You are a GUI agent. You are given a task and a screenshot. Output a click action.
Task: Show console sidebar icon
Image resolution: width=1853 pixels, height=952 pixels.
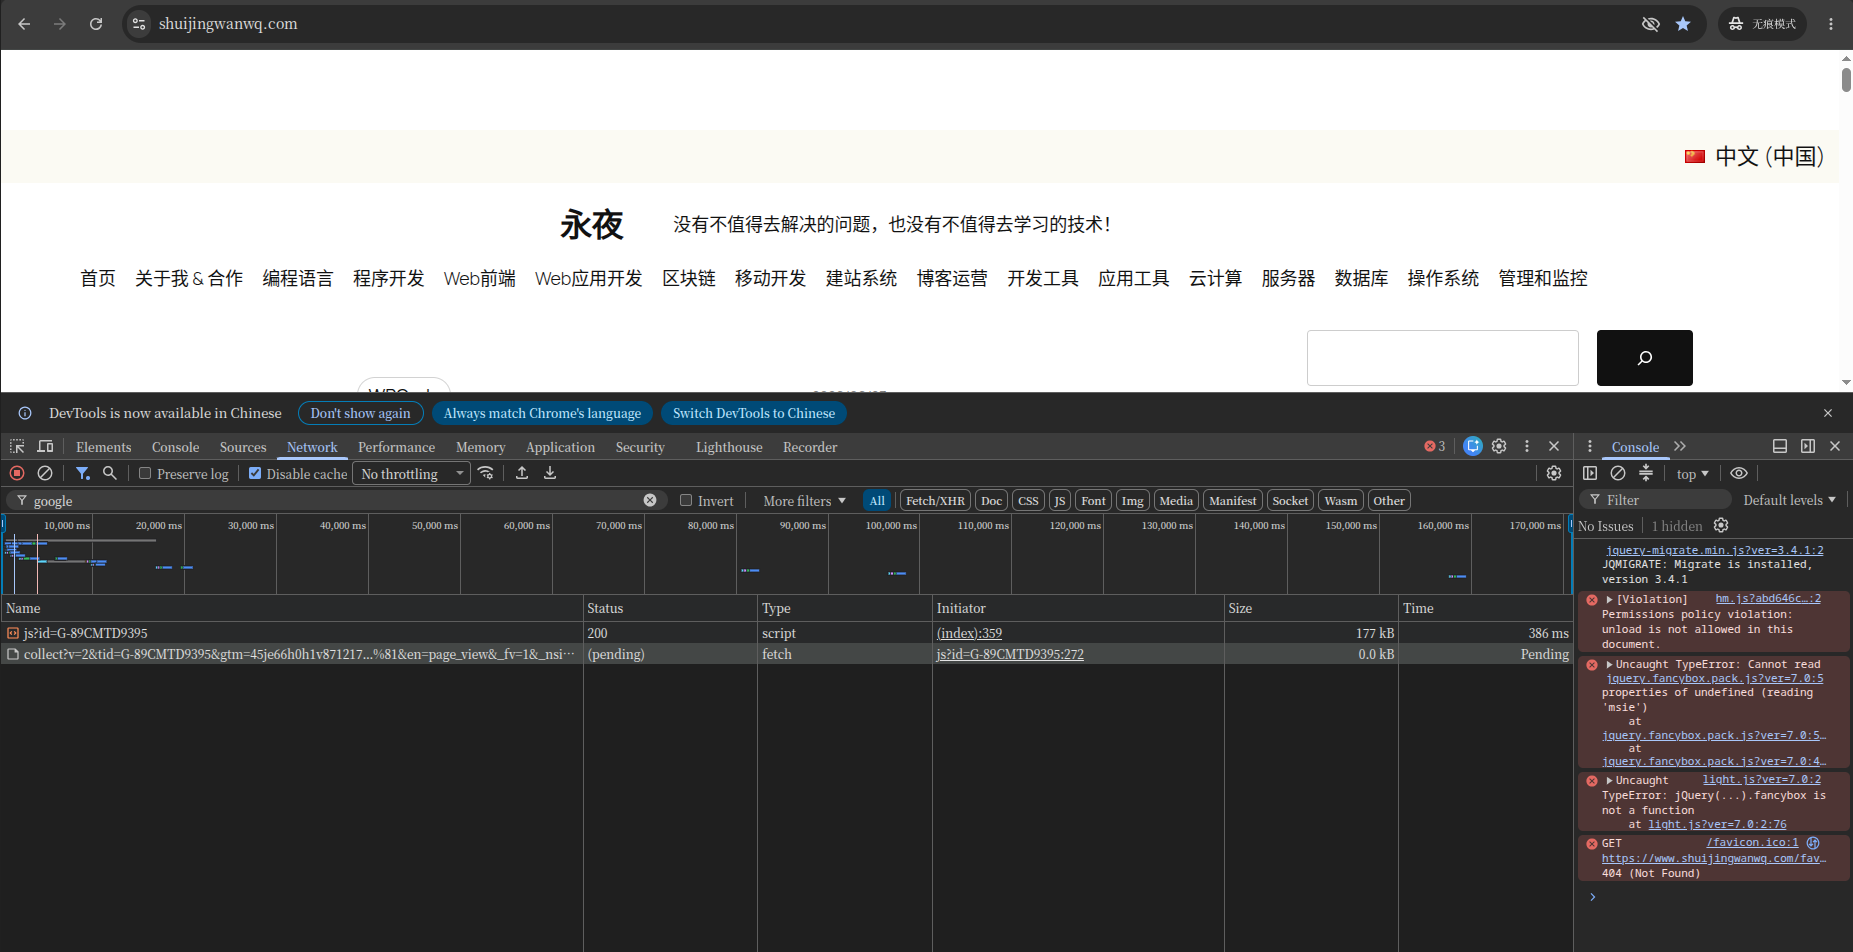click(x=1590, y=473)
